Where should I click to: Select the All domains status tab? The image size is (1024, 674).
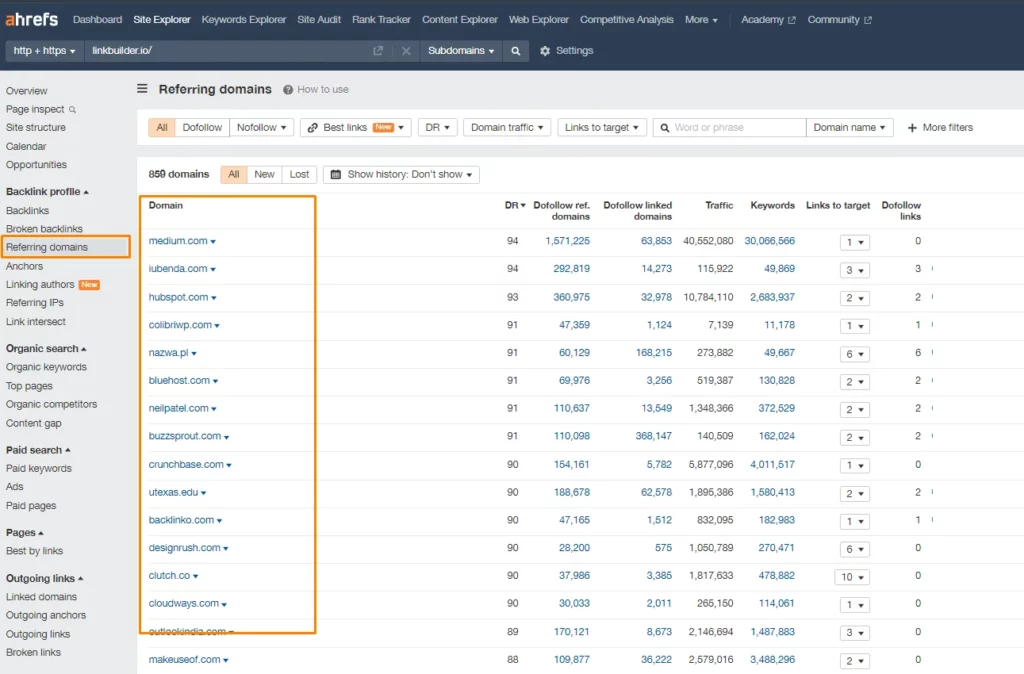coord(234,174)
